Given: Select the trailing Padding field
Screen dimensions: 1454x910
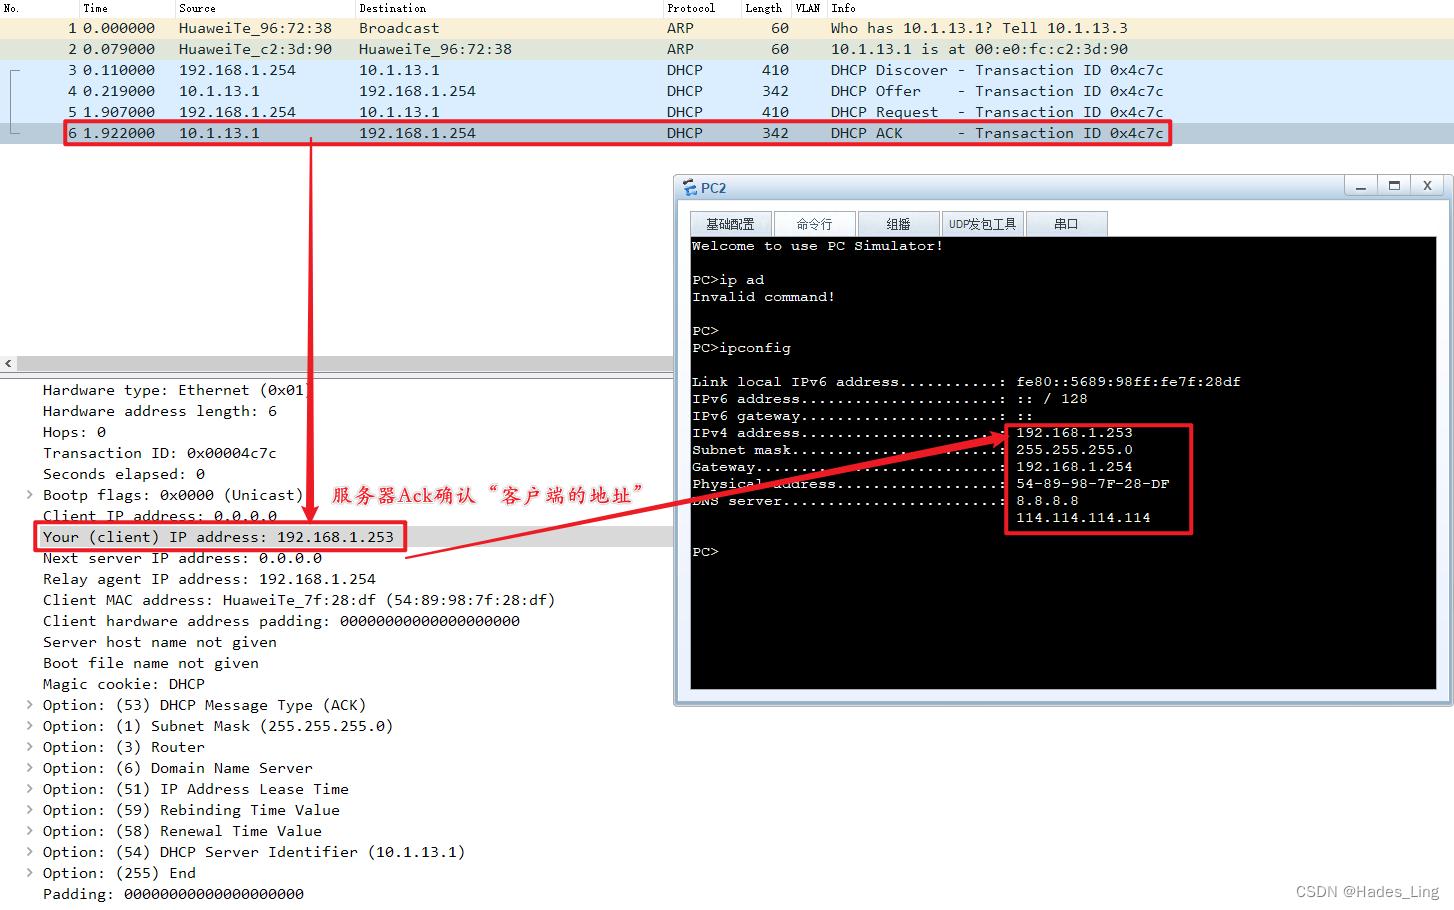Looking at the screenshot, I should coord(173,894).
